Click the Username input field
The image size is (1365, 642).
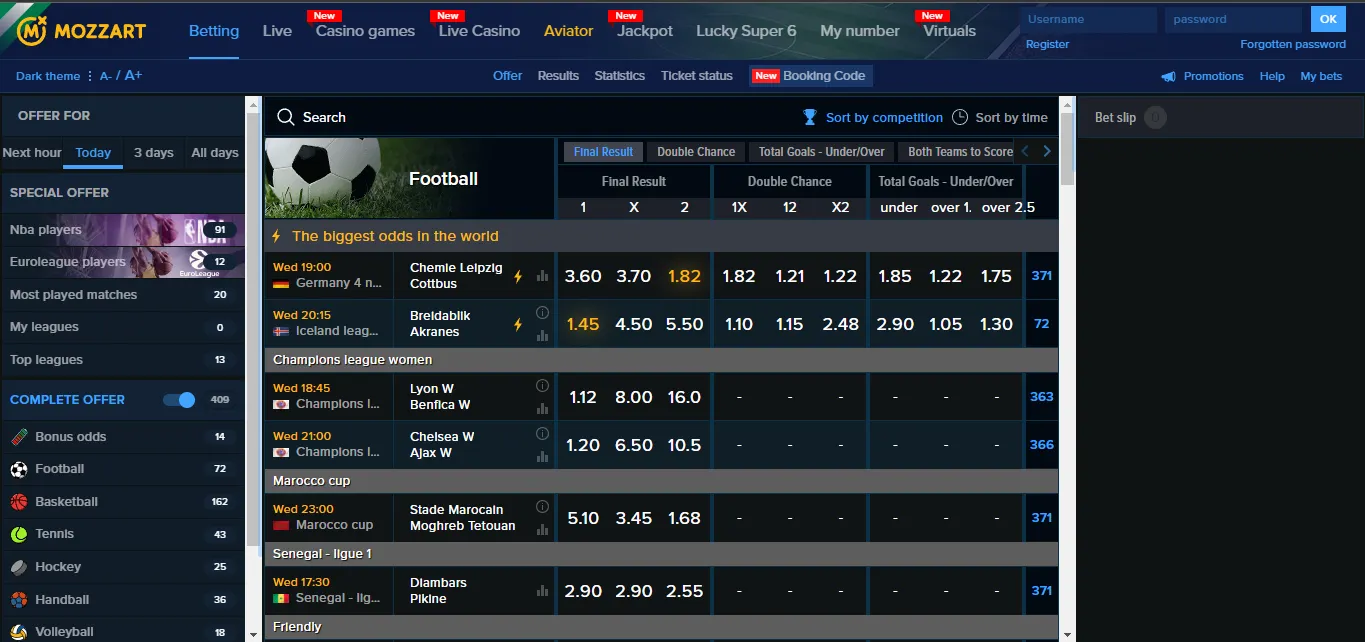pyautogui.click(x=1088, y=18)
